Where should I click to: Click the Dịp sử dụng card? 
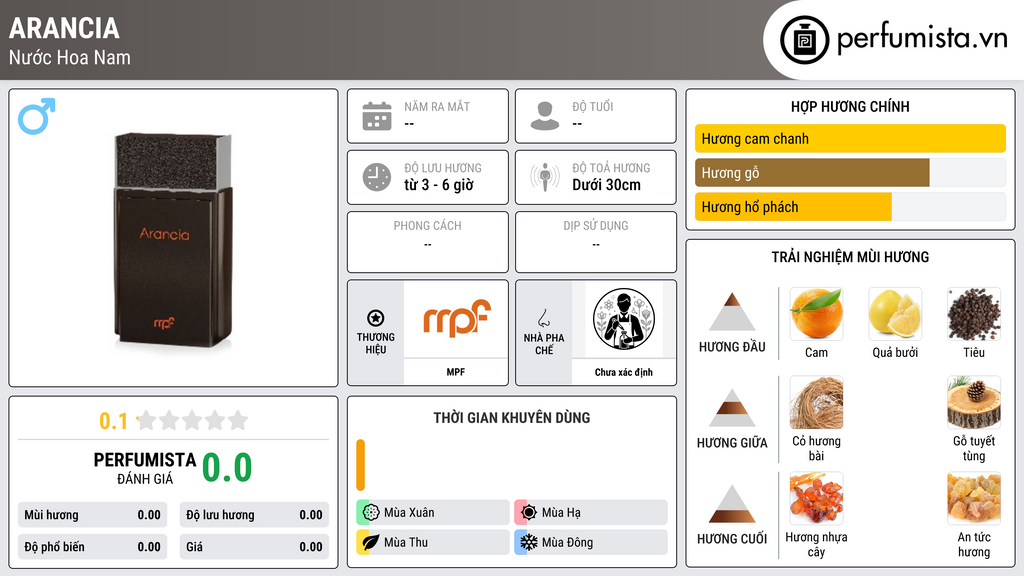click(x=596, y=242)
